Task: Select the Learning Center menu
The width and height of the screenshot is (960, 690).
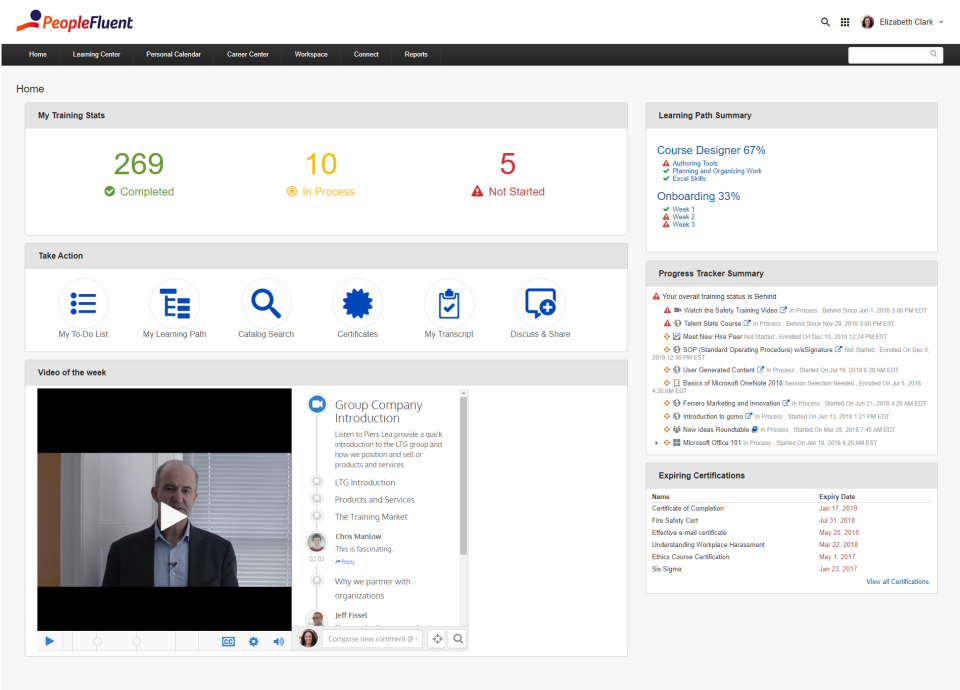Action: pyautogui.click(x=96, y=55)
